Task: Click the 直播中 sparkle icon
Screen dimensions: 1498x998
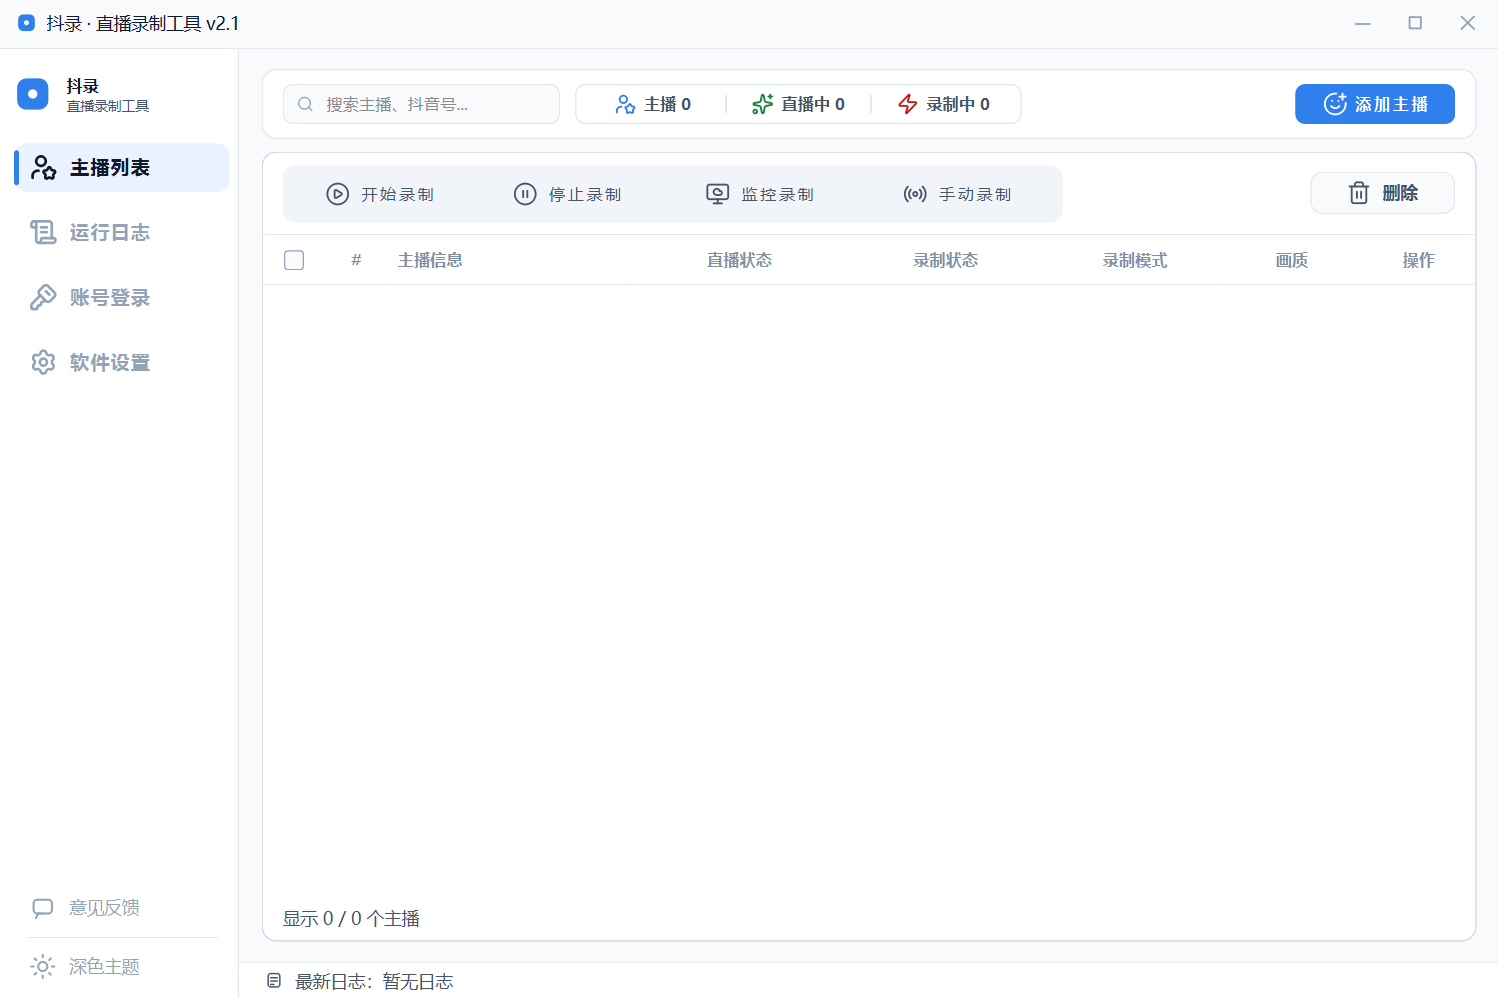Action: pyautogui.click(x=762, y=104)
